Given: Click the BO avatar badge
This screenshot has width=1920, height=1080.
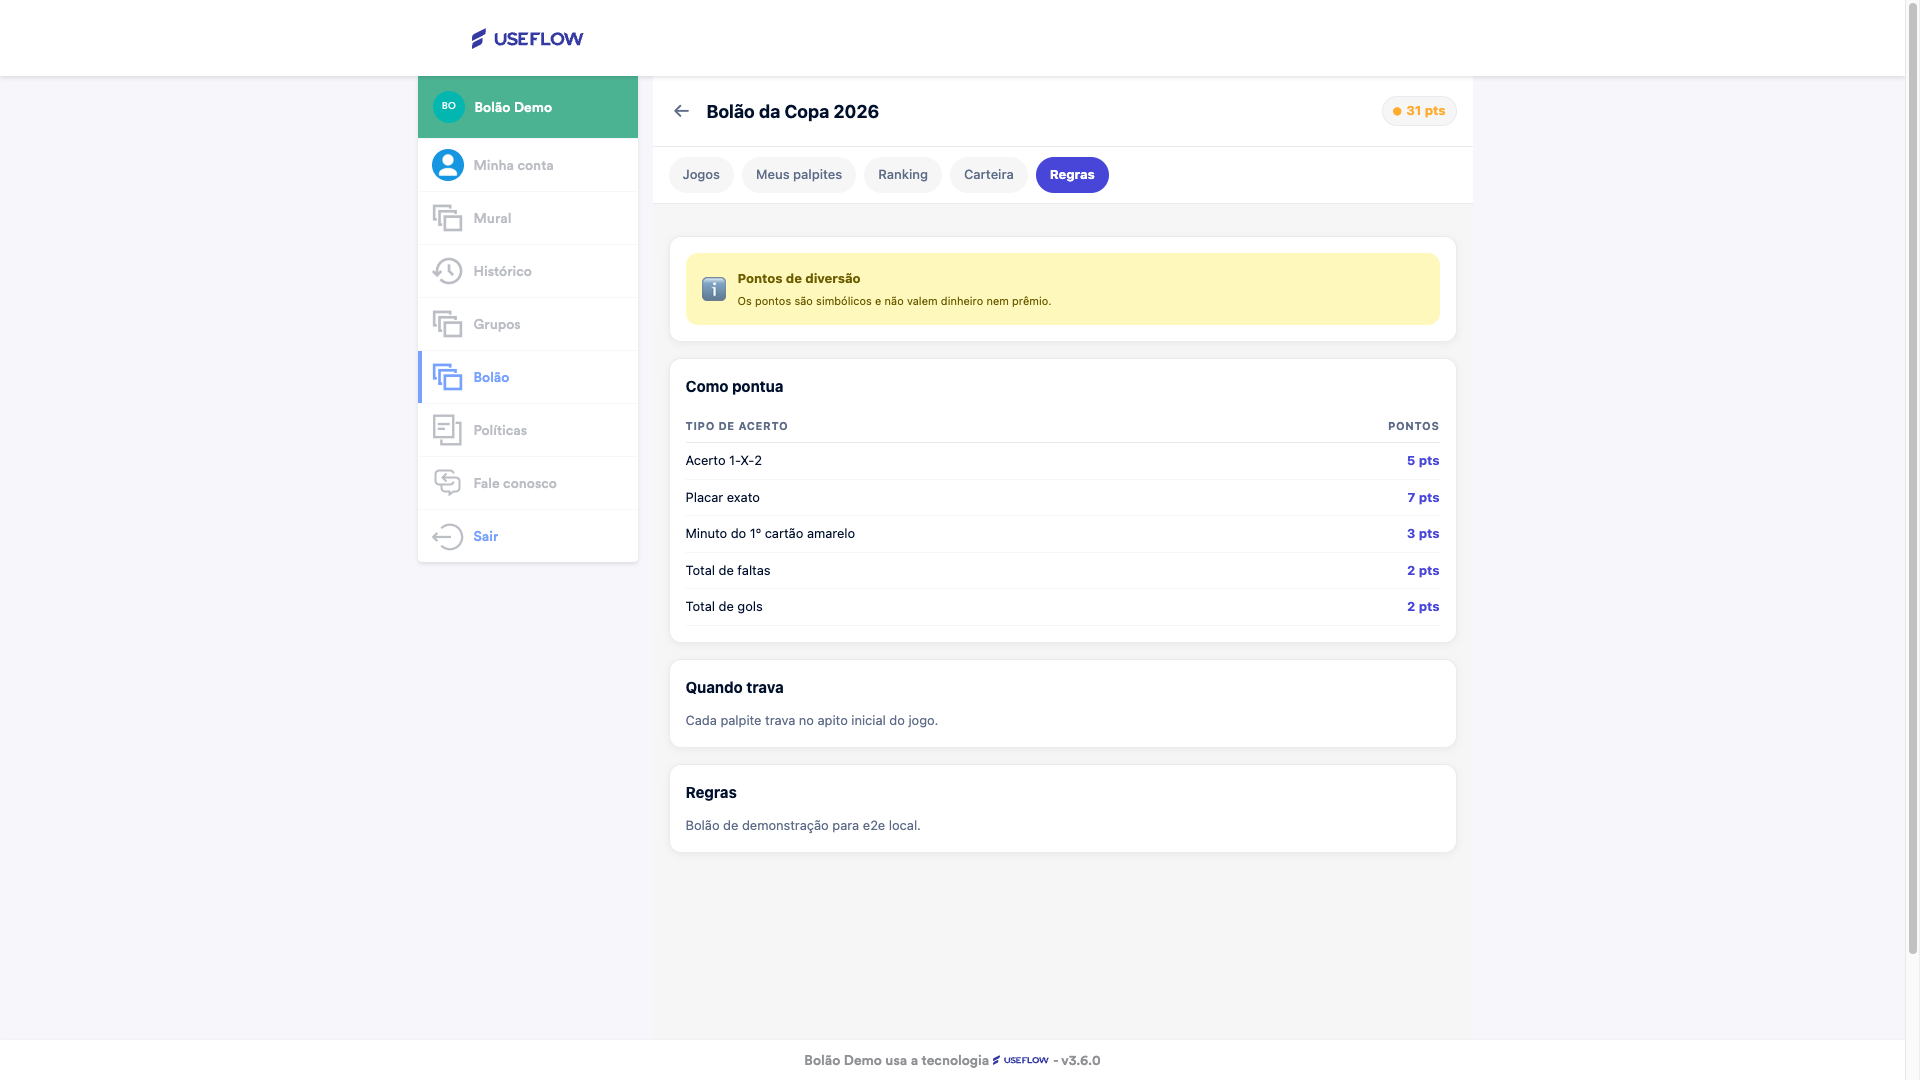Looking at the screenshot, I should click(x=448, y=107).
